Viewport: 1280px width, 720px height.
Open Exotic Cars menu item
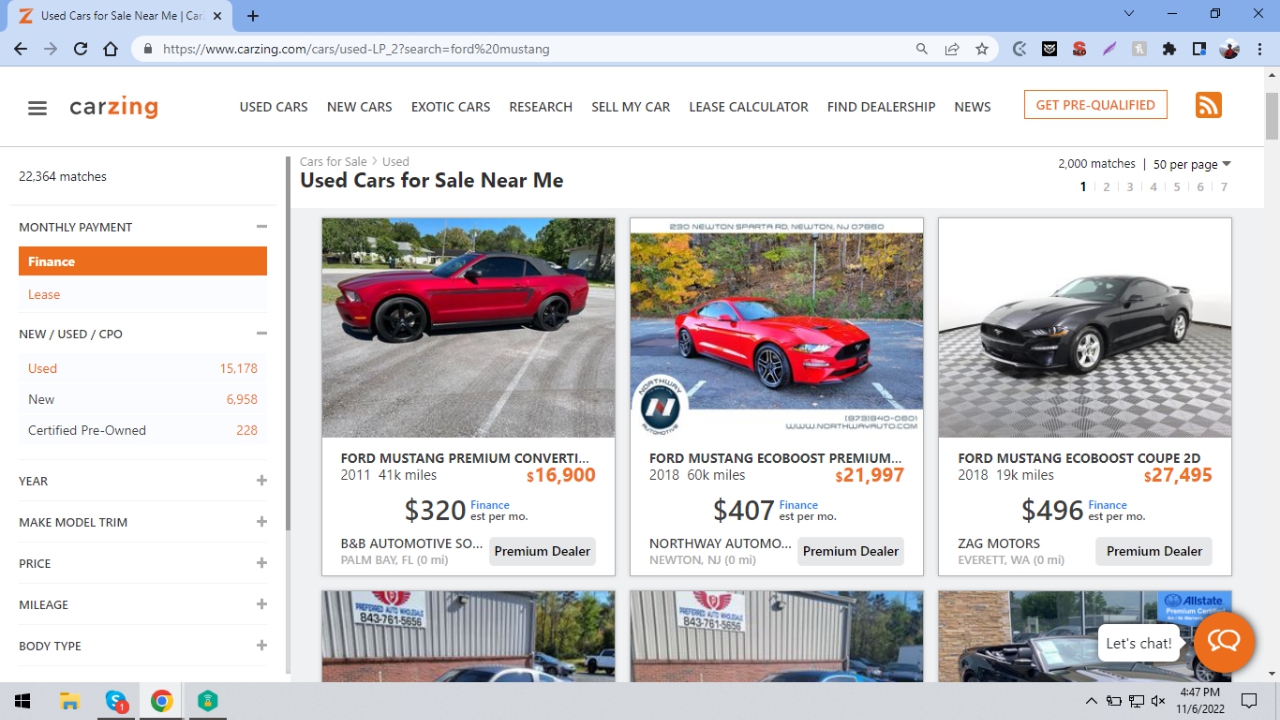[x=450, y=106]
